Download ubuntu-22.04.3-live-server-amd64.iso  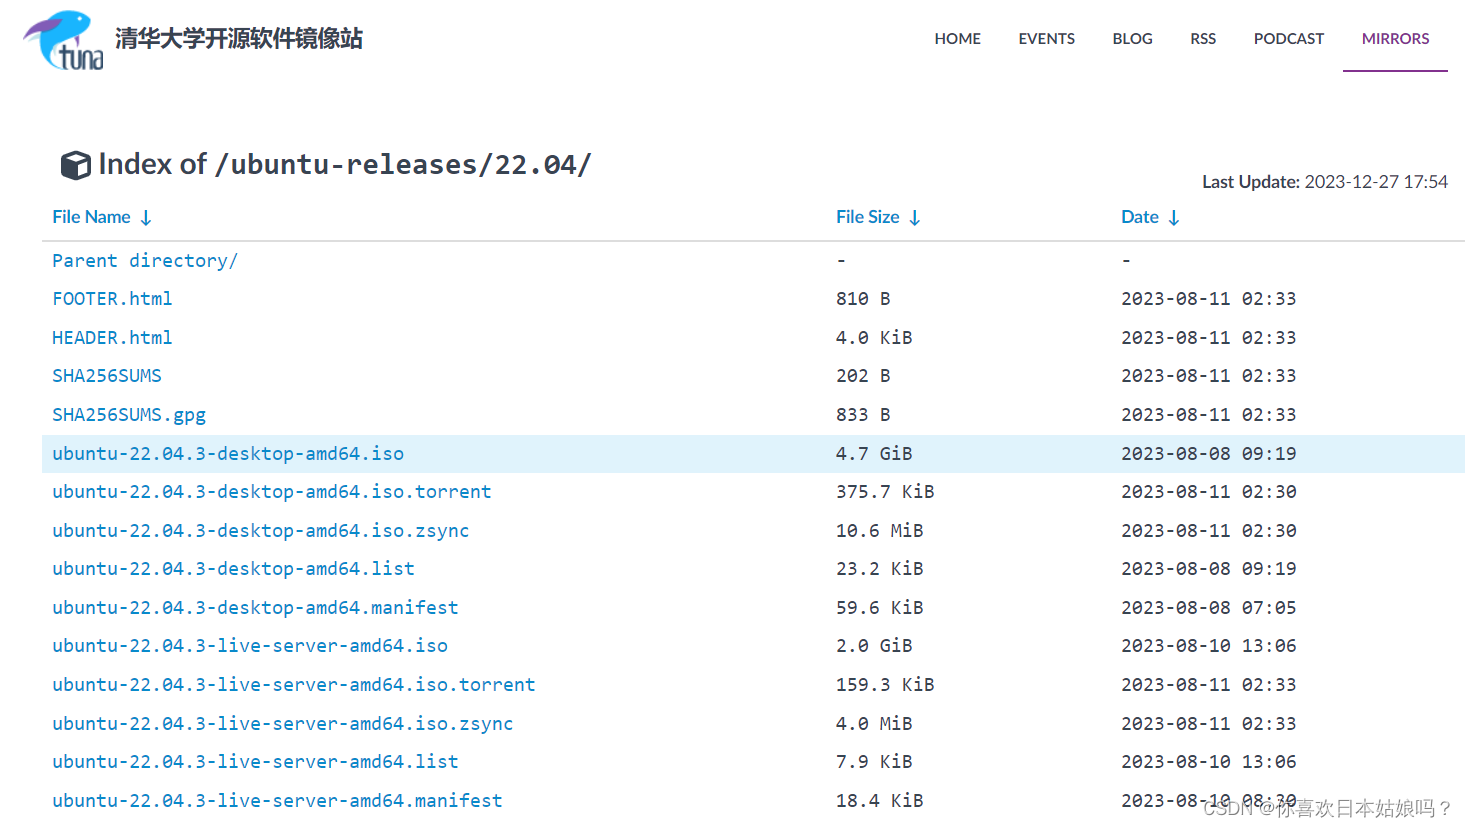(x=250, y=646)
